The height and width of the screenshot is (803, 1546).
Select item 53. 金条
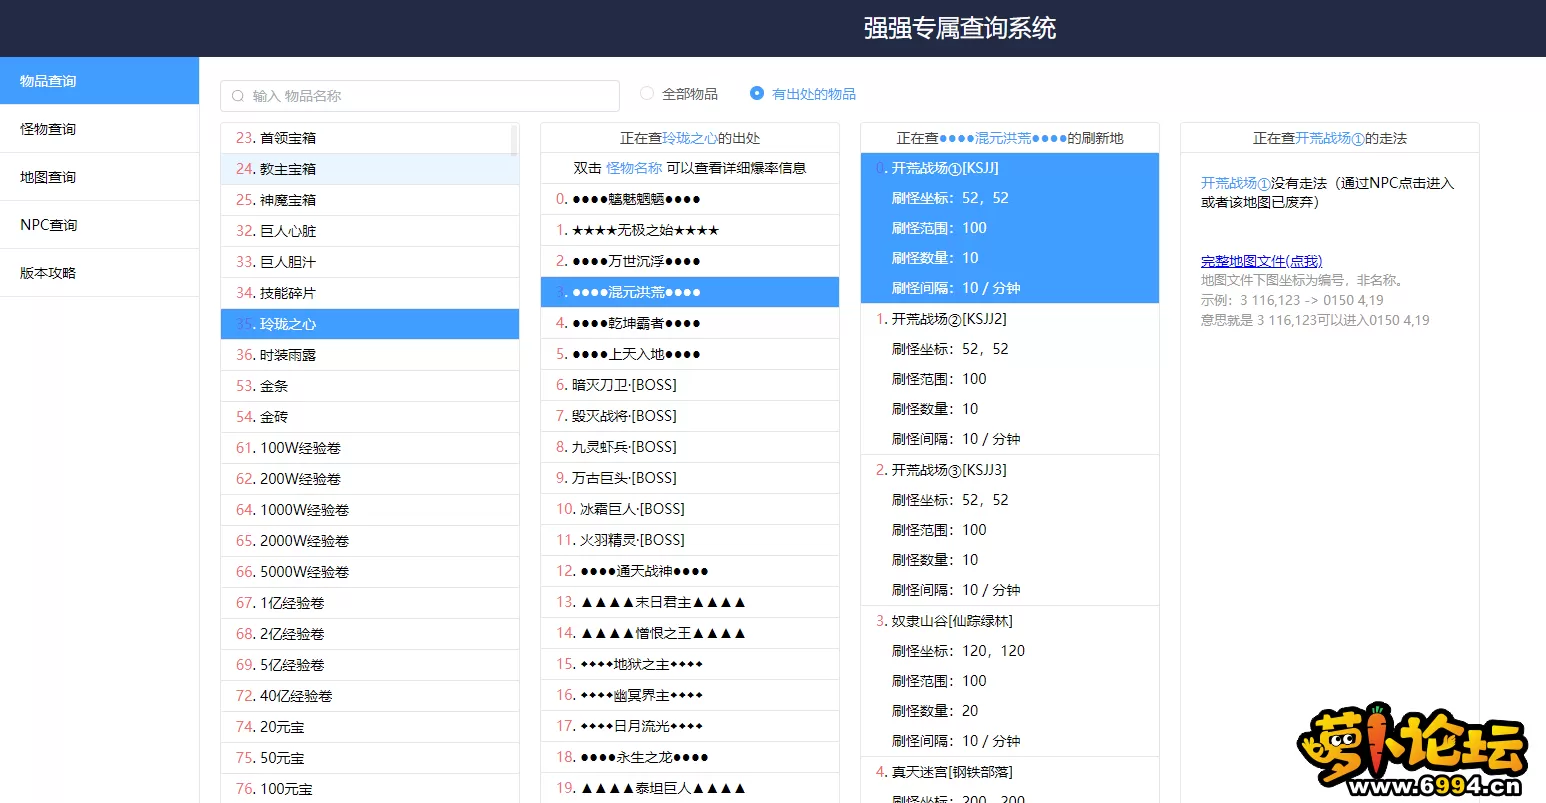(370, 386)
